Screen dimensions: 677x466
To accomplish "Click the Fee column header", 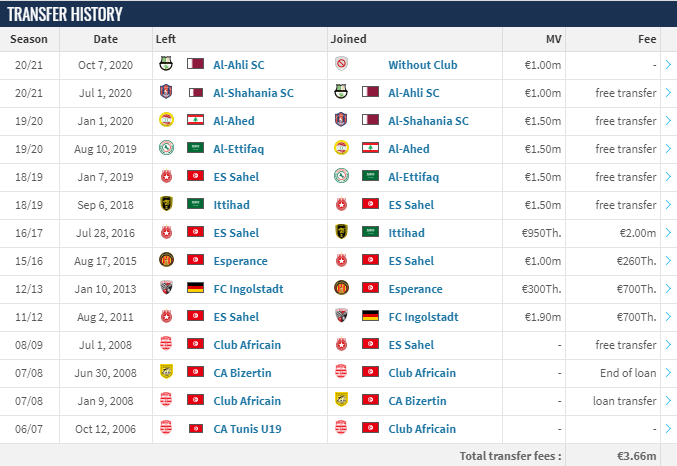I will (x=647, y=39).
